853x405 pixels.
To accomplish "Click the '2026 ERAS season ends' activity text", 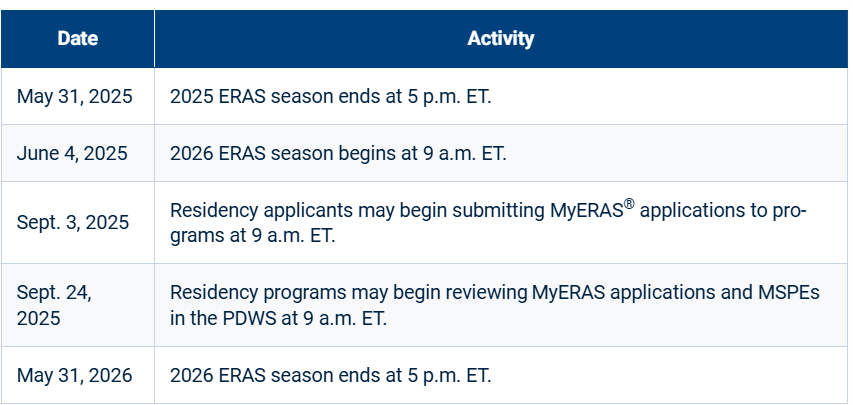I will [x=332, y=376].
